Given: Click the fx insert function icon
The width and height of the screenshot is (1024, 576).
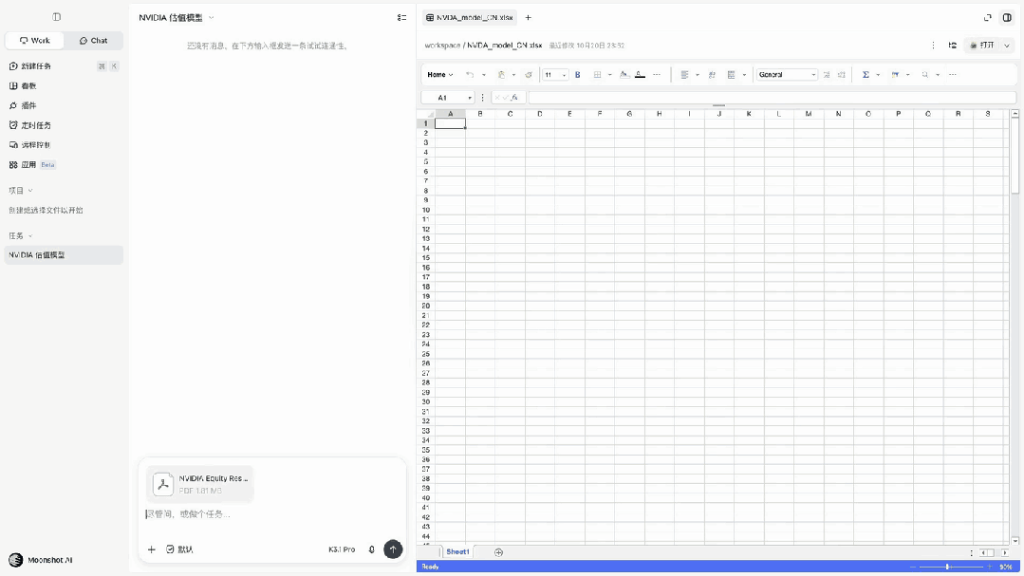Looking at the screenshot, I should tap(514, 98).
